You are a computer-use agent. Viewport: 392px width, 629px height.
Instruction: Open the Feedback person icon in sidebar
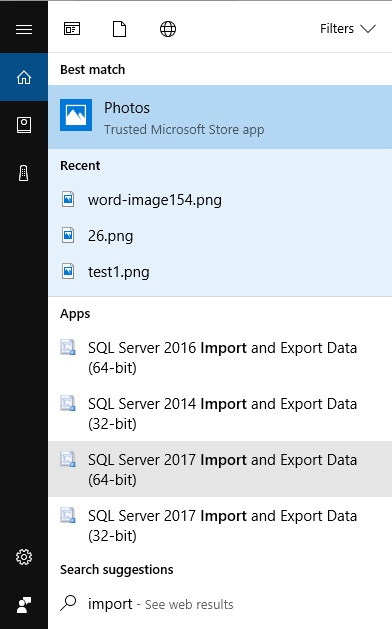click(x=24, y=605)
